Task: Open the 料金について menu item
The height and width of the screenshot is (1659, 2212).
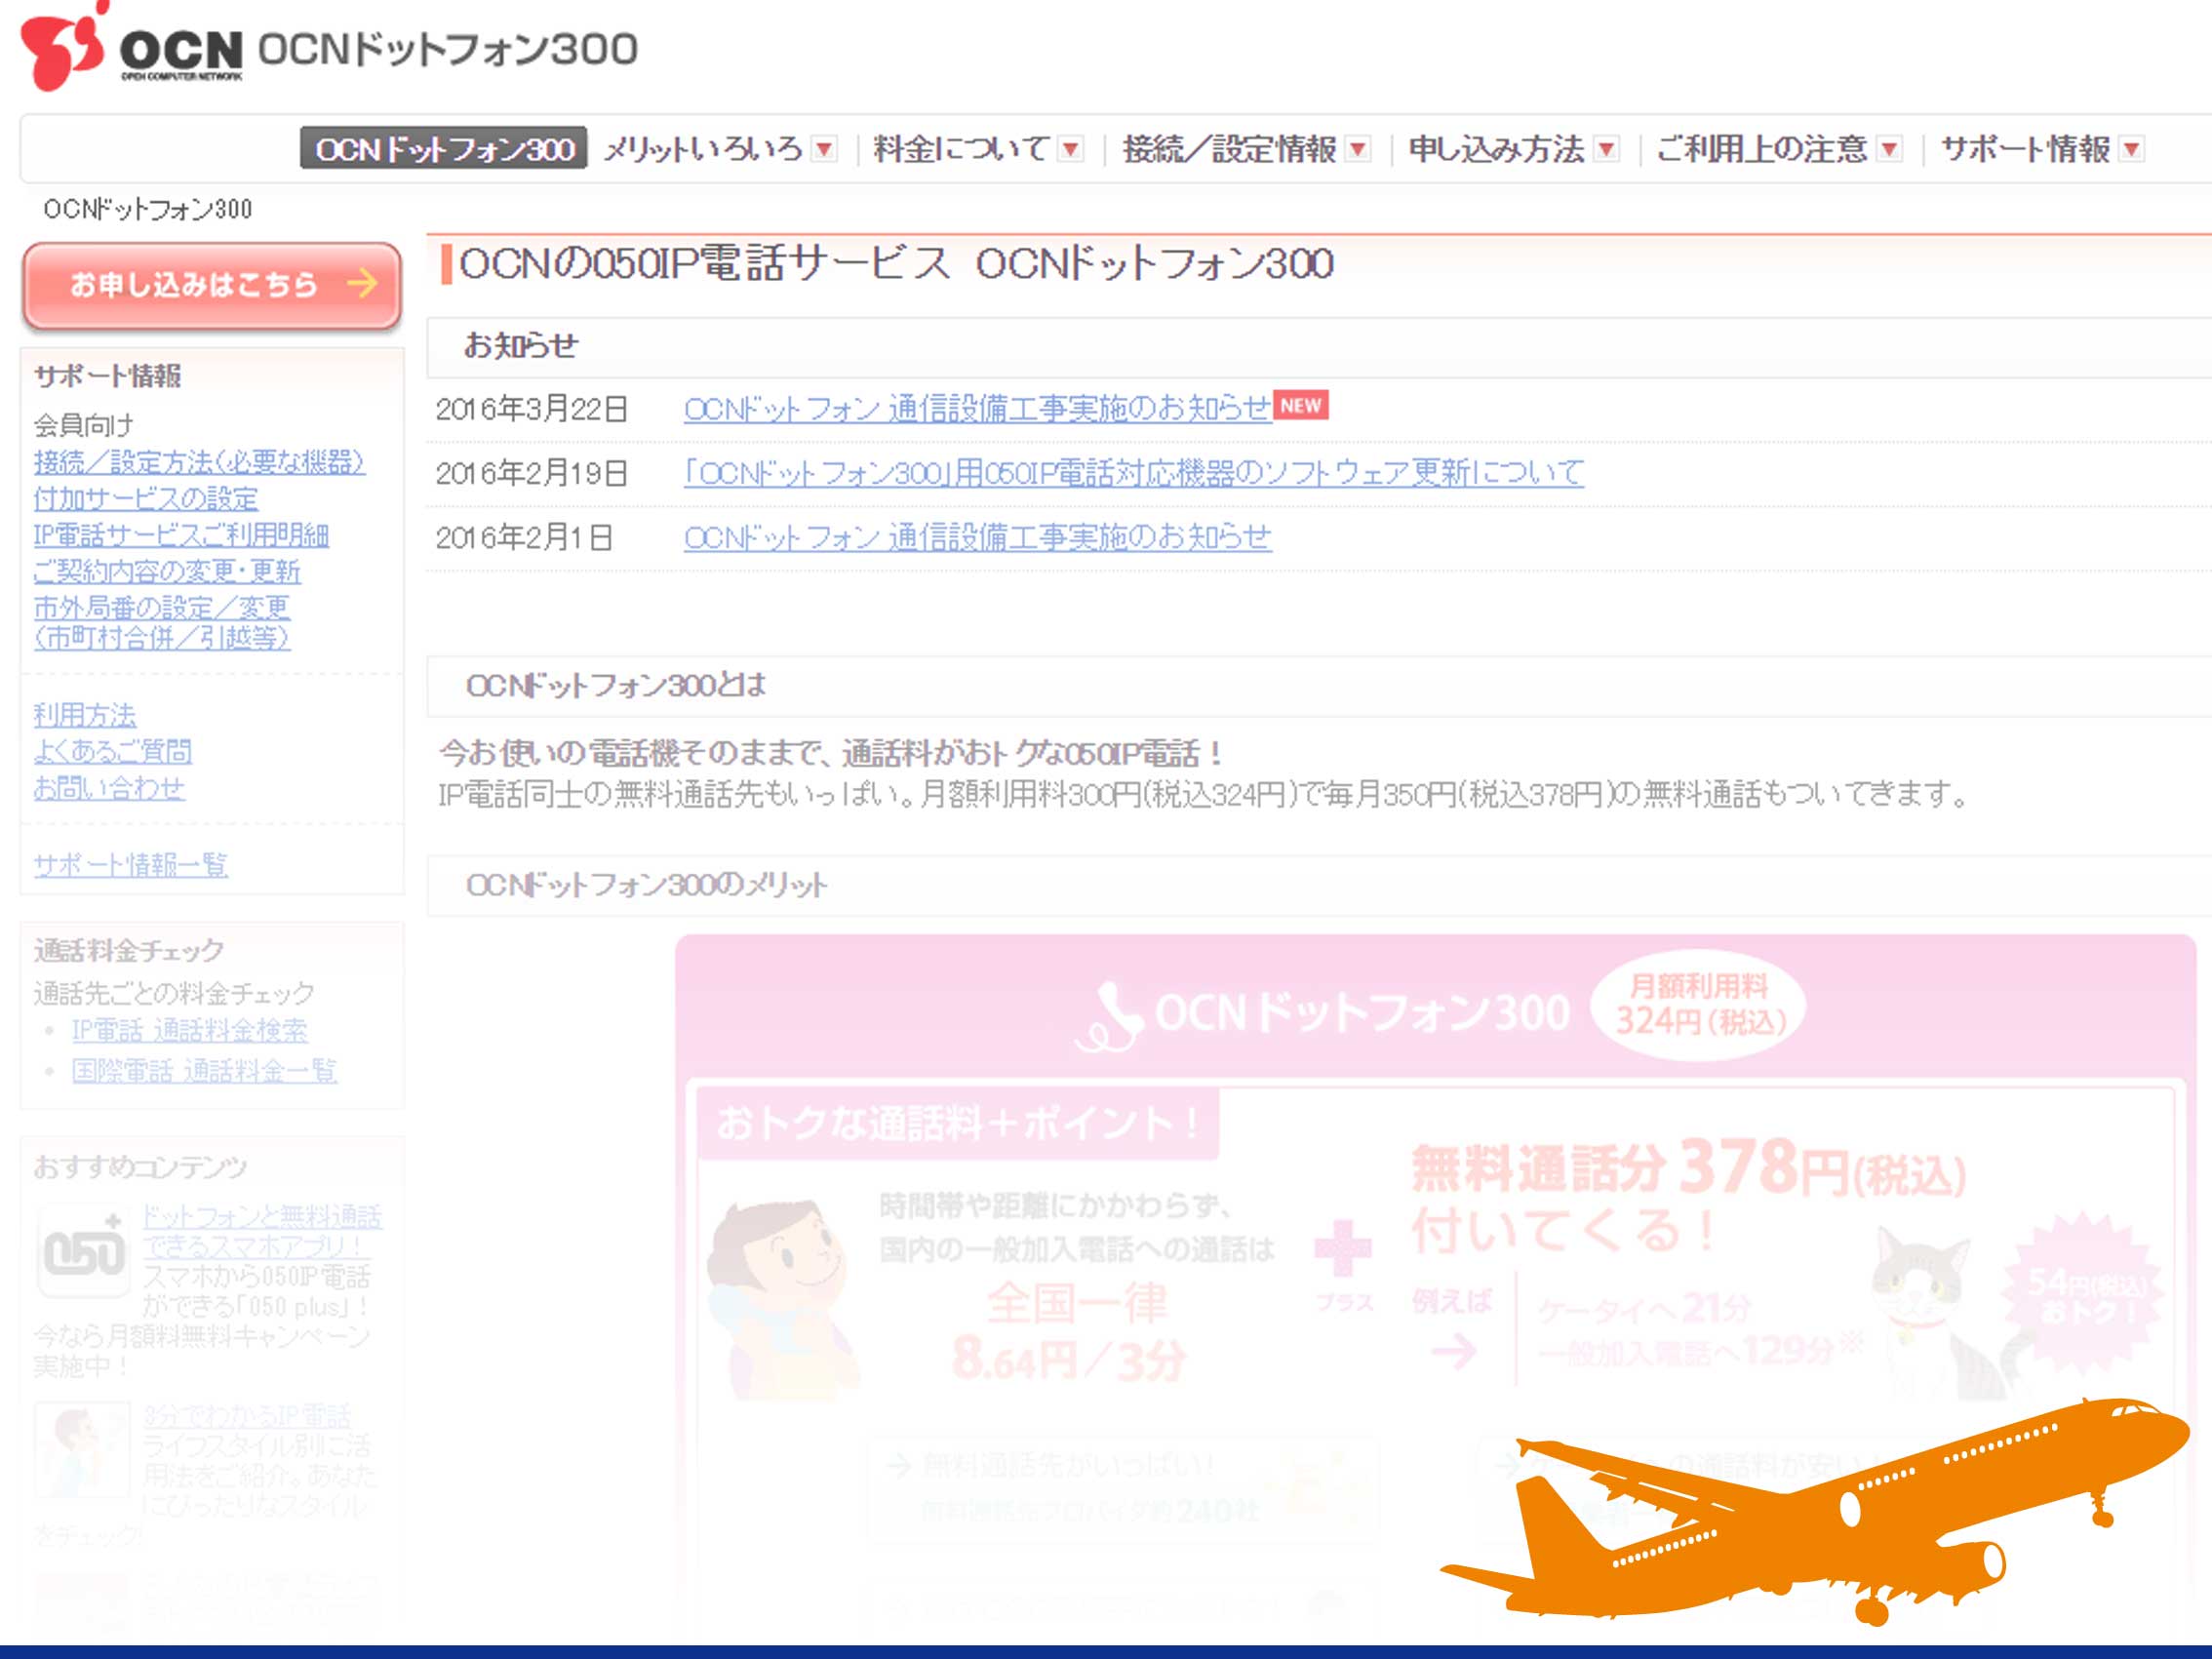Action: coord(962,149)
